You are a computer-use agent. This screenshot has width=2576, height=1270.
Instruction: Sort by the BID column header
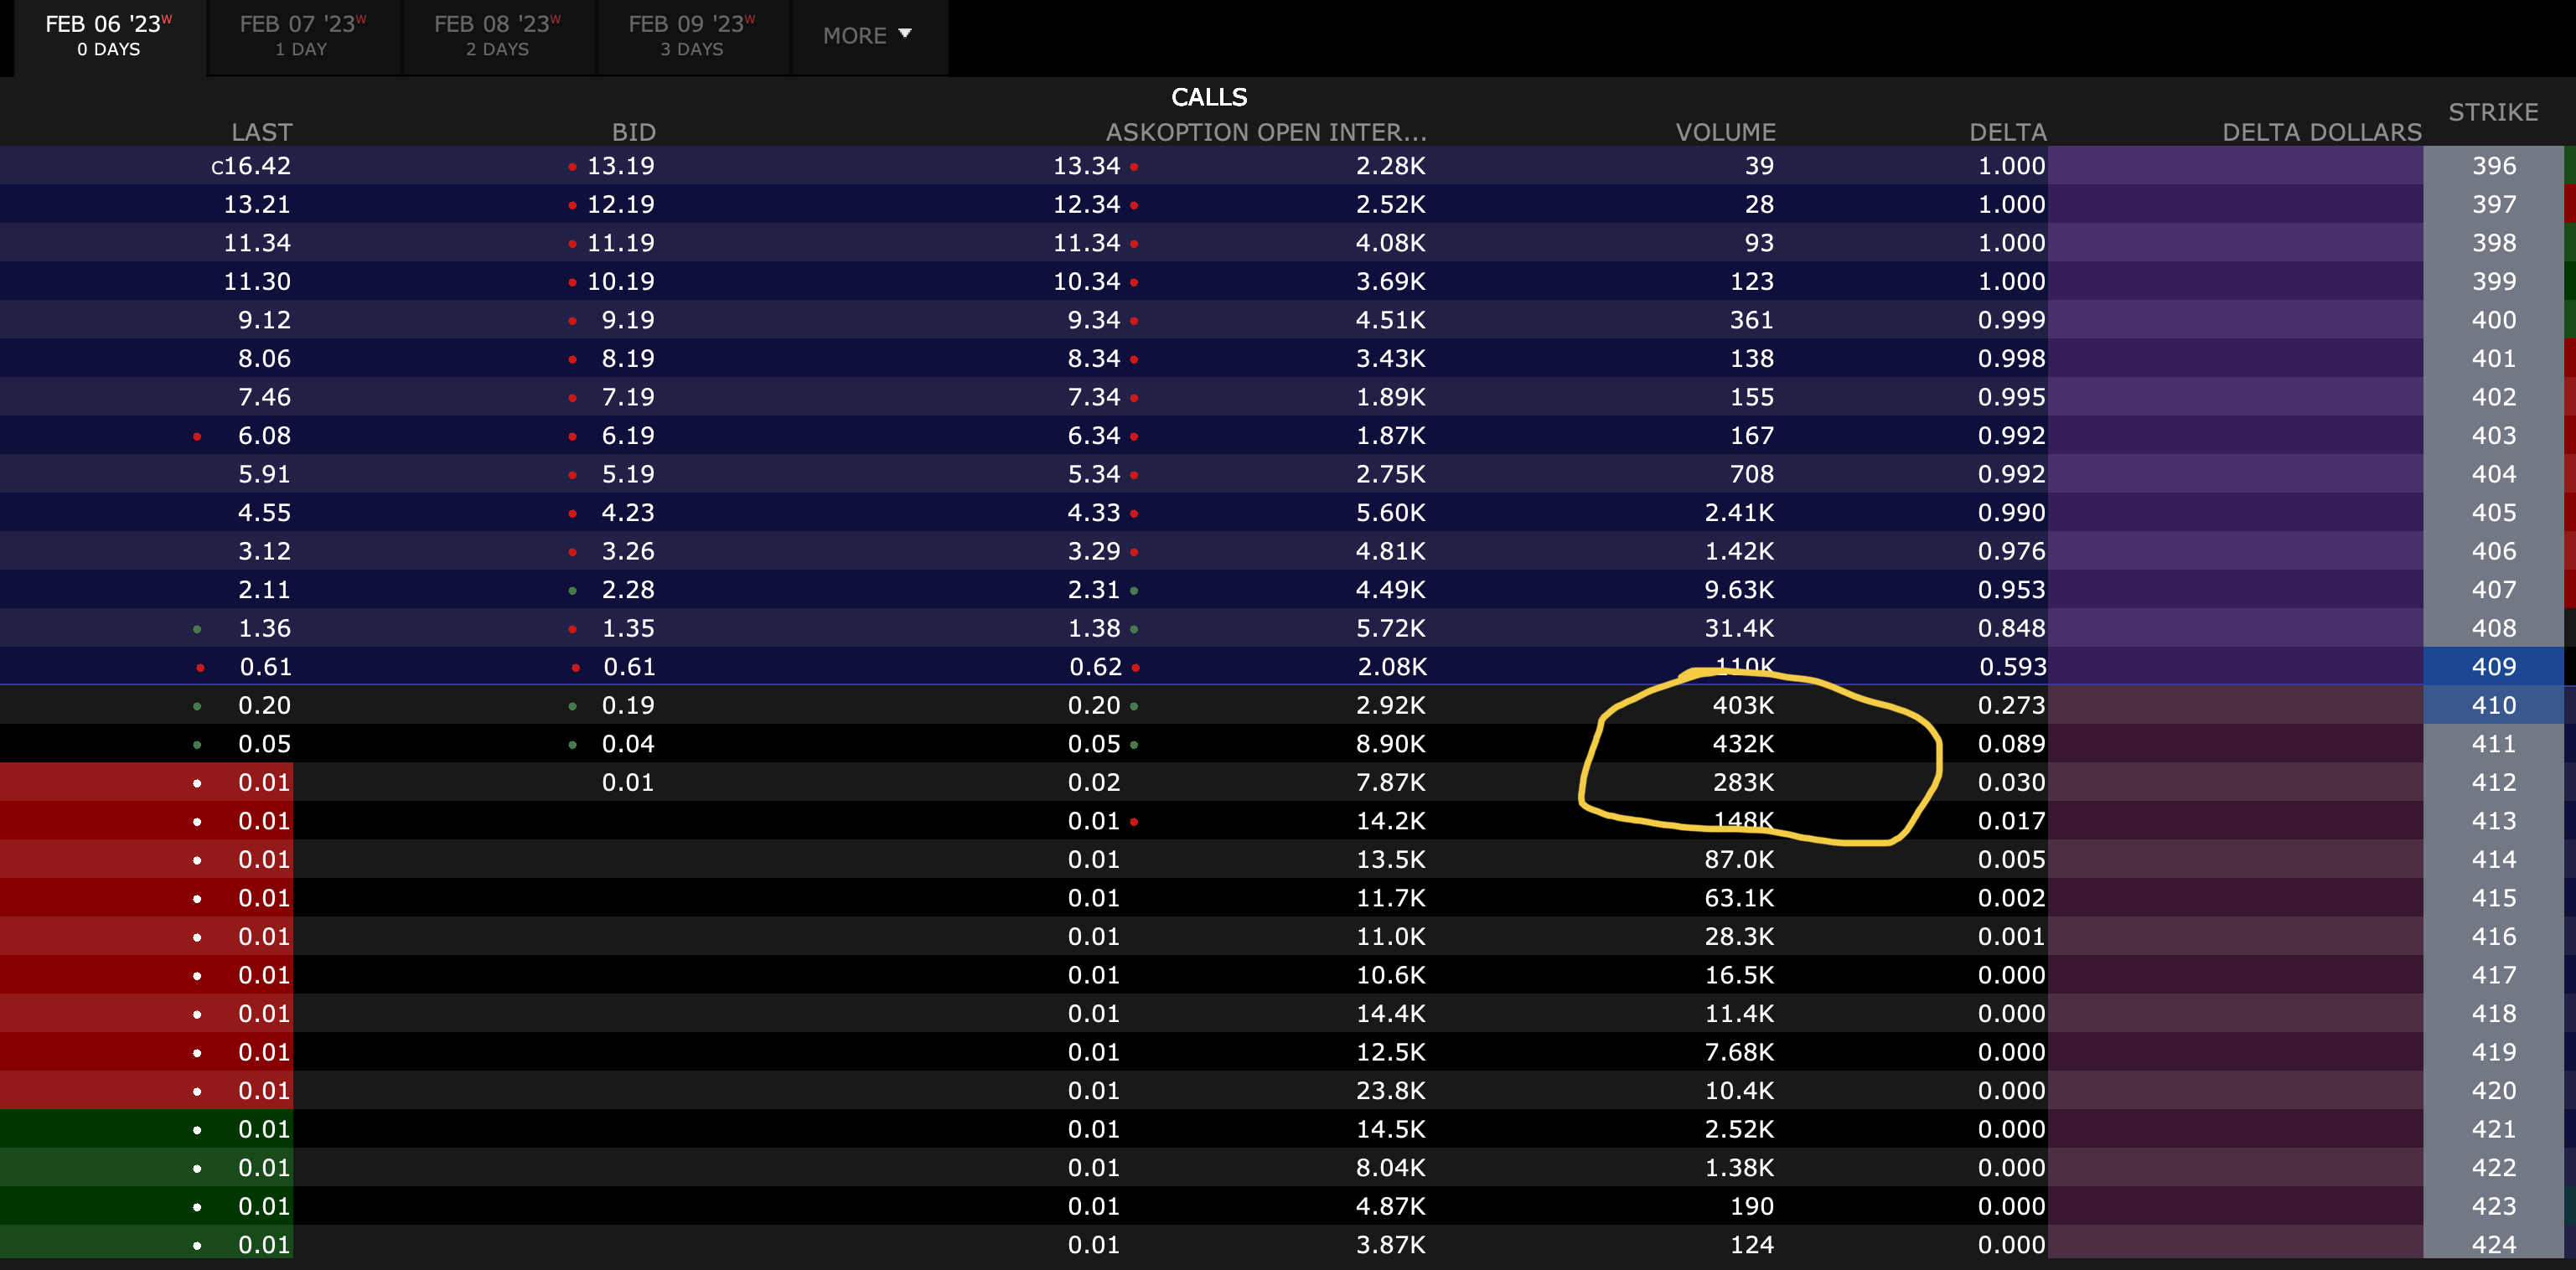(633, 132)
